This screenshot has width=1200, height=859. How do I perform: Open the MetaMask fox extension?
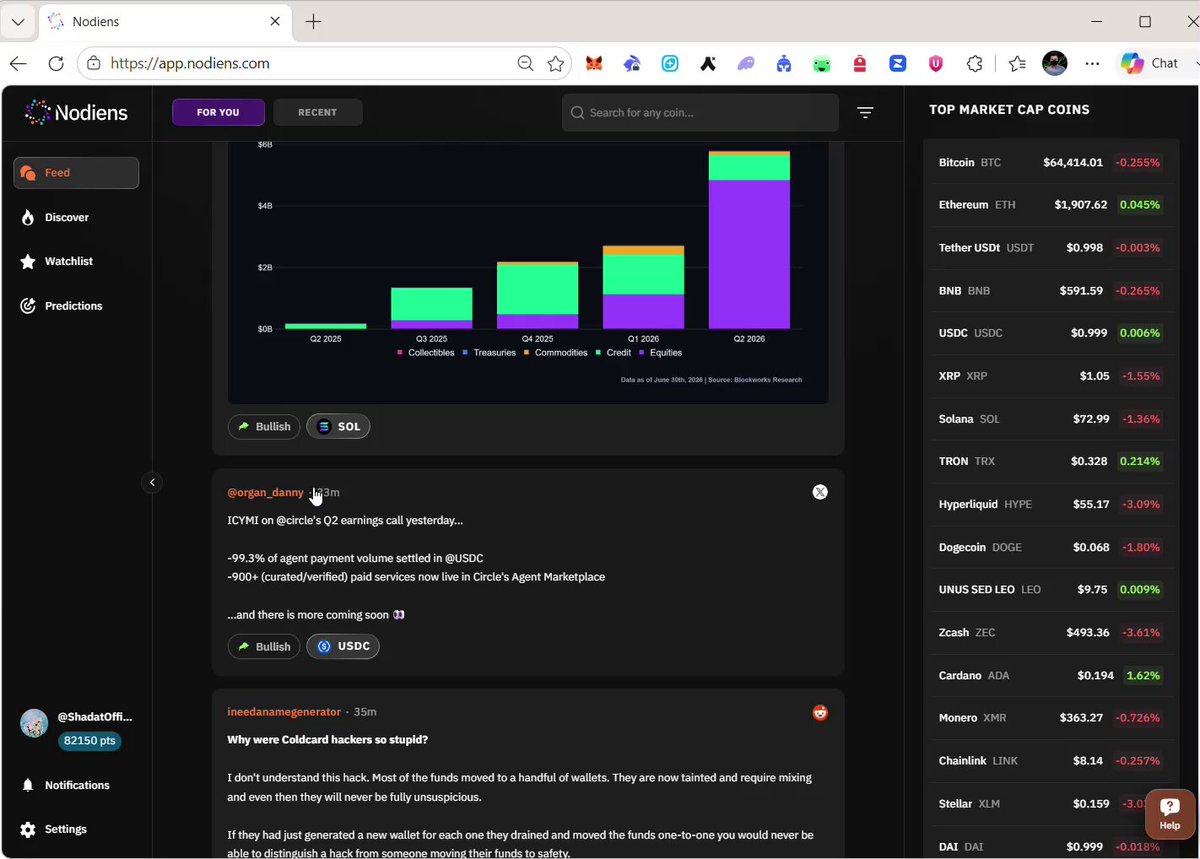click(594, 63)
